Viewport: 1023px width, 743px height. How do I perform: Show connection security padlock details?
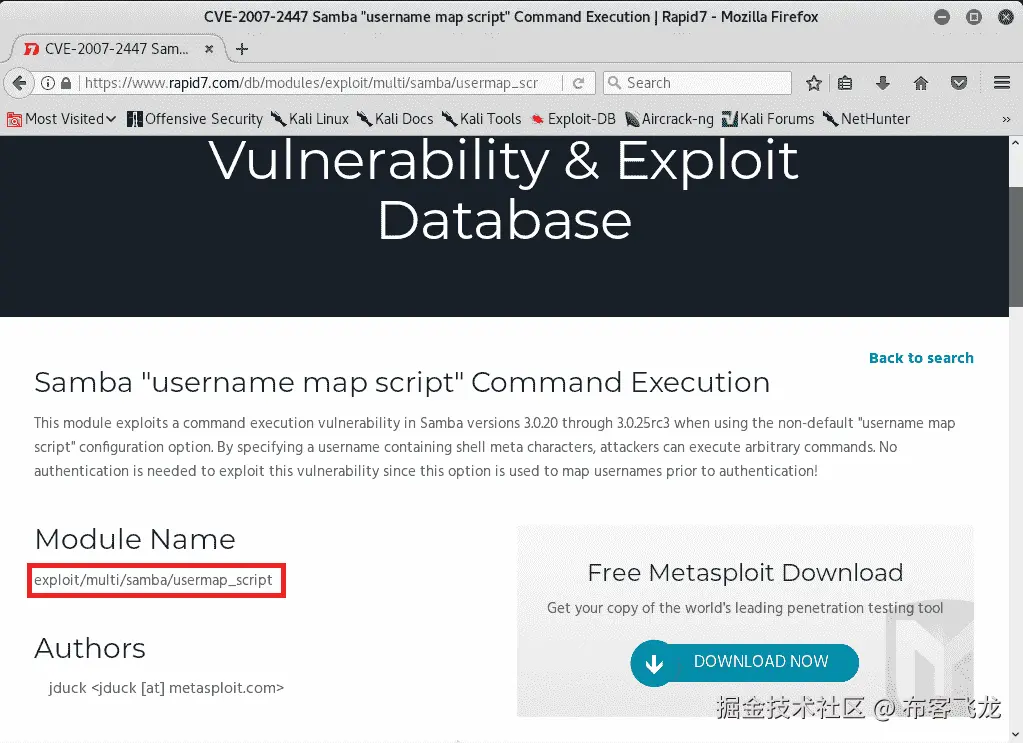click(66, 83)
